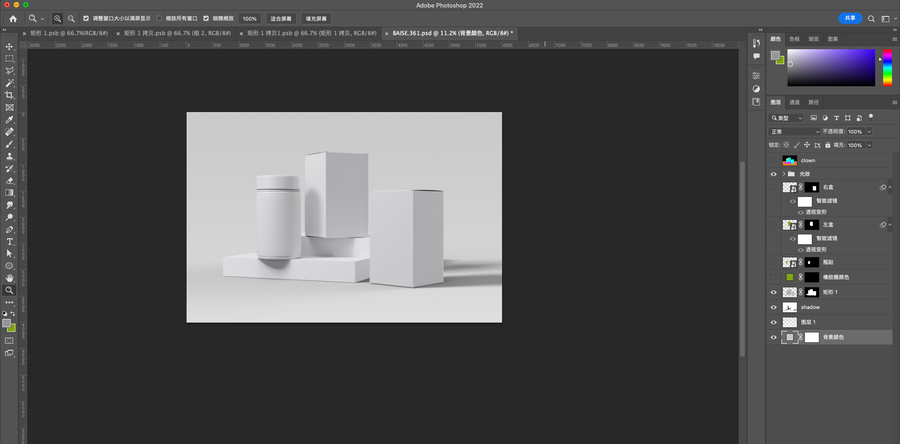
Task: Select the Magic Wand tool
Action: pyautogui.click(x=9, y=83)
